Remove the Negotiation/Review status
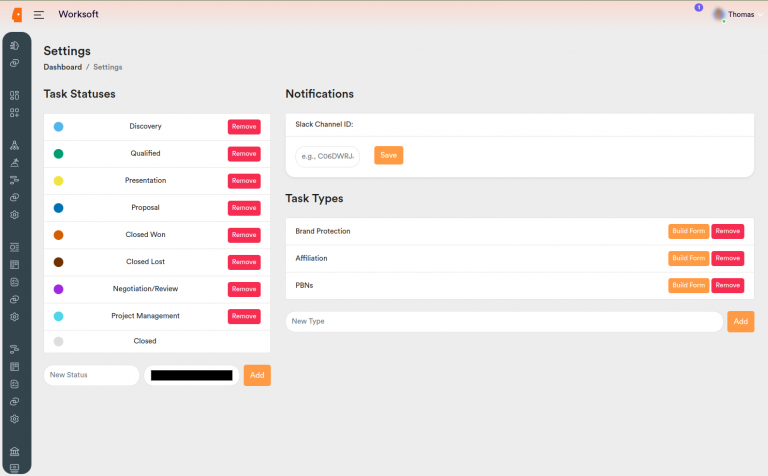The height and width of the screenshot is (476, 768). tap(244, 289)
